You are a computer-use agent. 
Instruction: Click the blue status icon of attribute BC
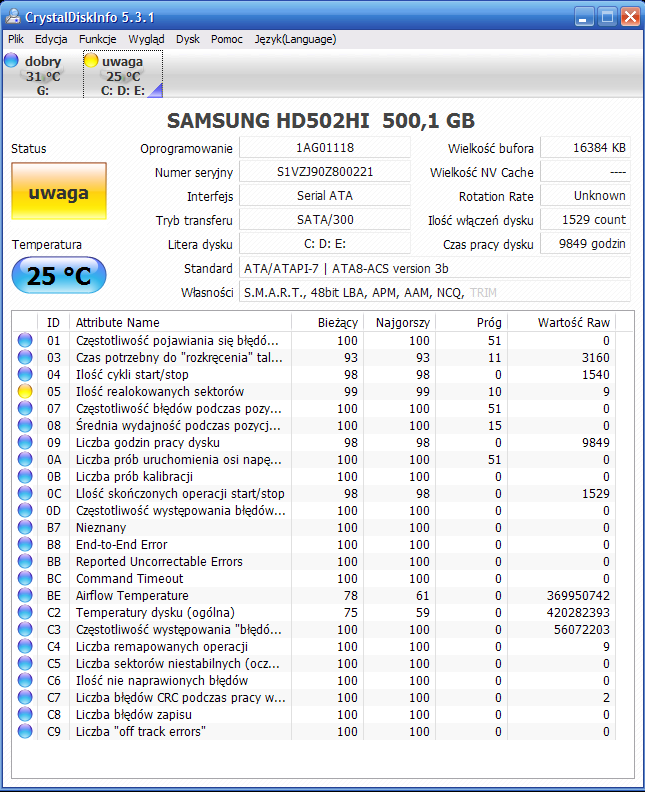(25, 578)
